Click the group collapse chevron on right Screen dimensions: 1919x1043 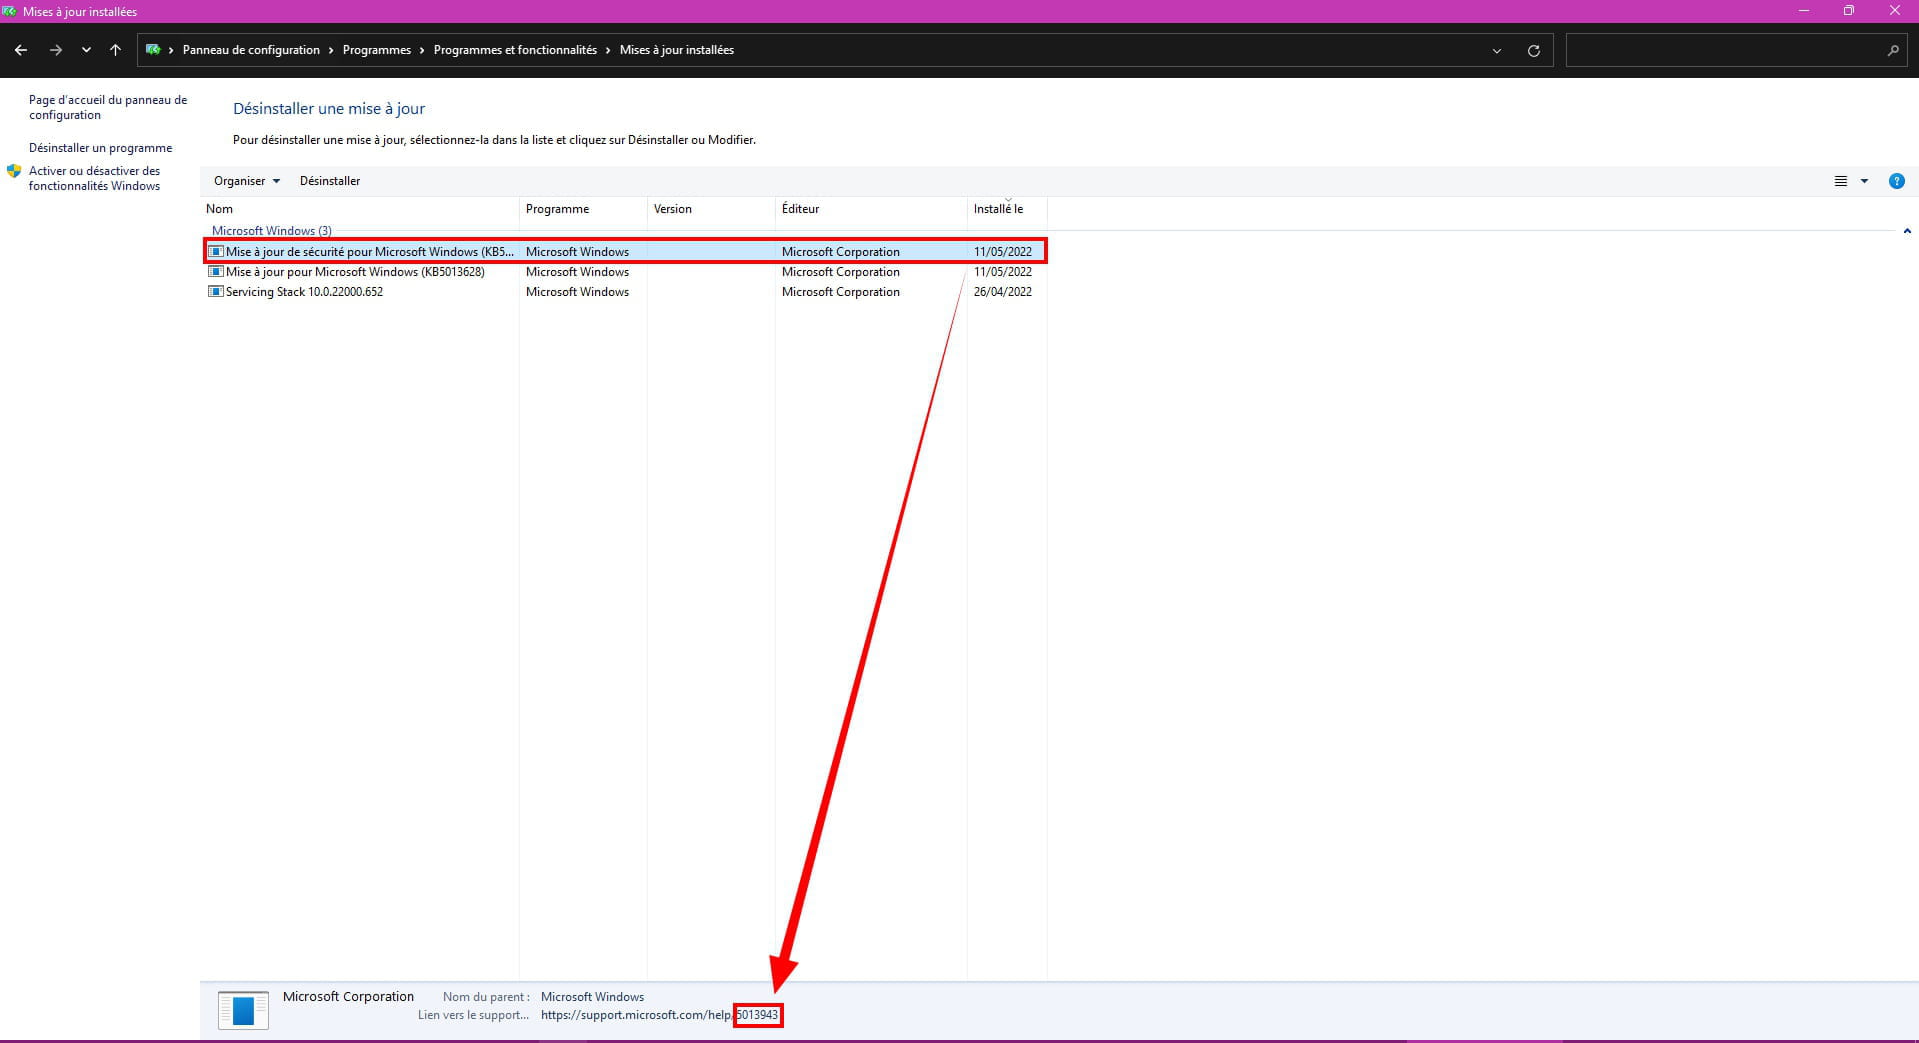tap(1907, 231)
